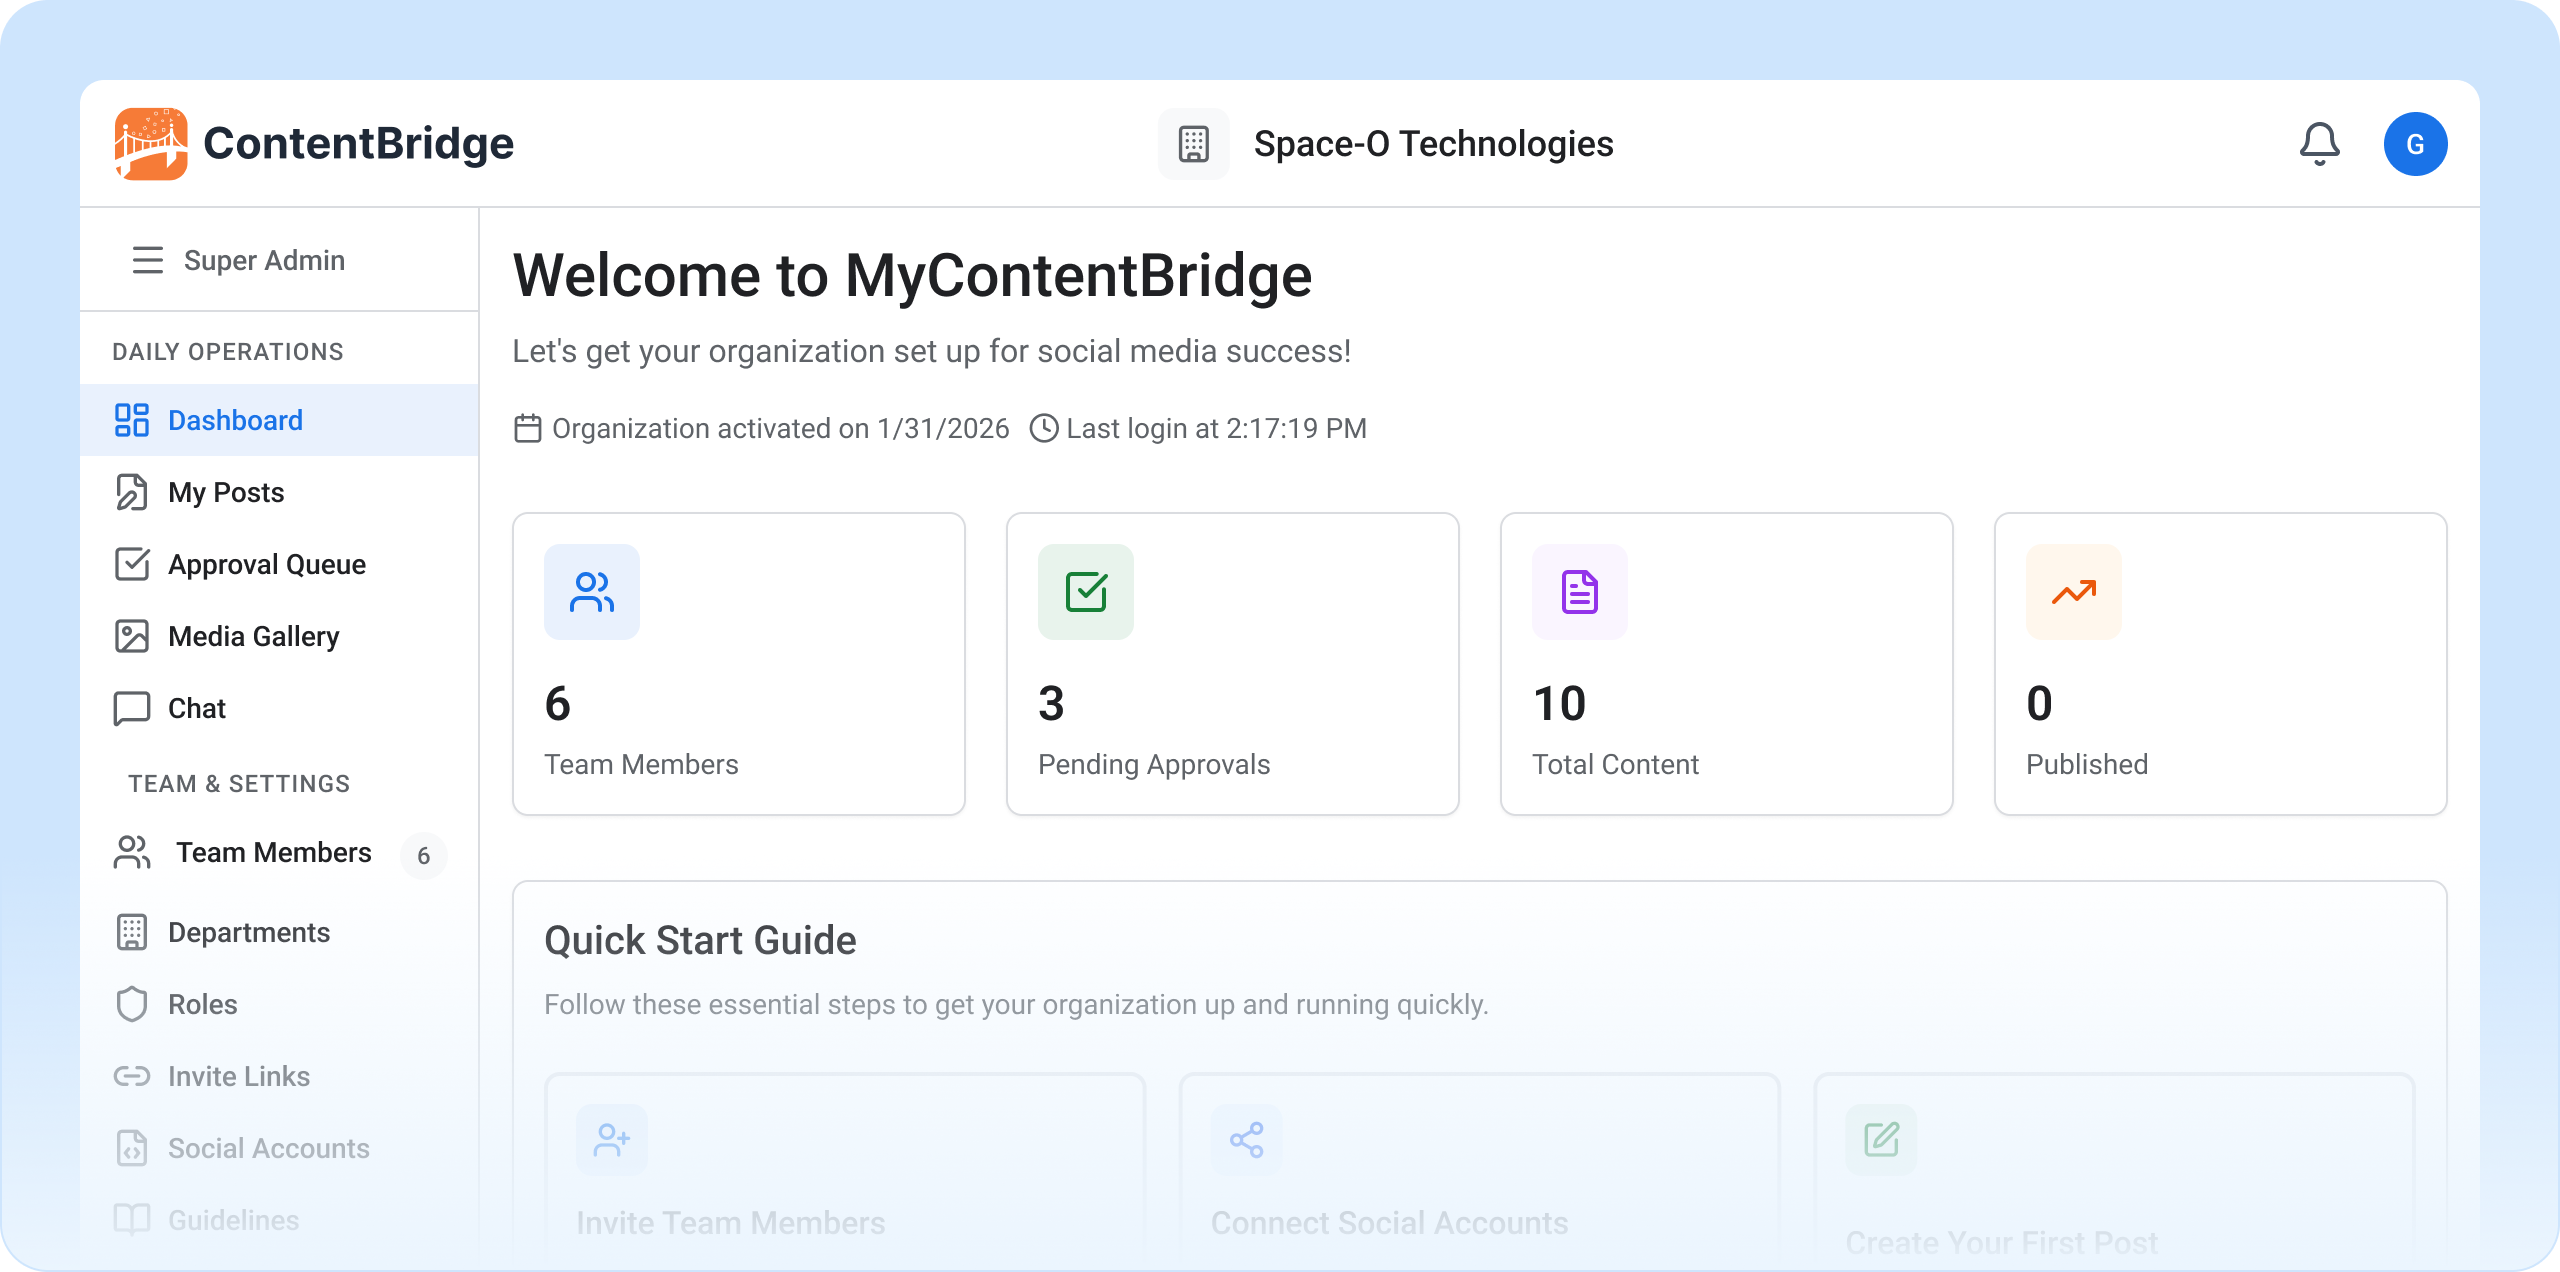Click the ContentBridge bridge logo

151,144
